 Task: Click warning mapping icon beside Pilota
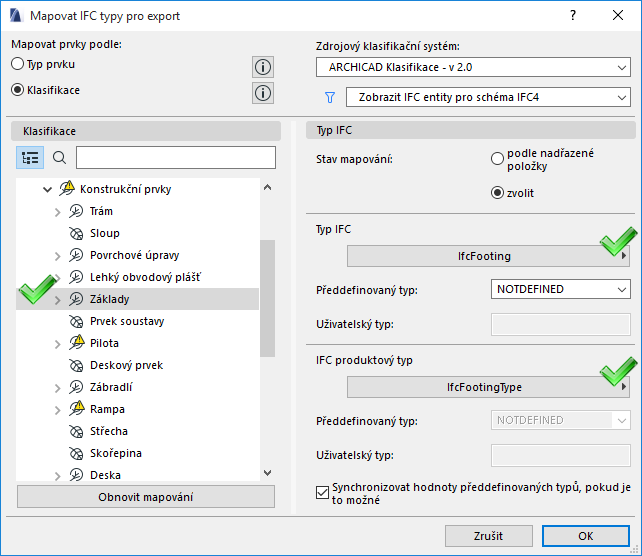pyautogui.click(x=76, y=343)
